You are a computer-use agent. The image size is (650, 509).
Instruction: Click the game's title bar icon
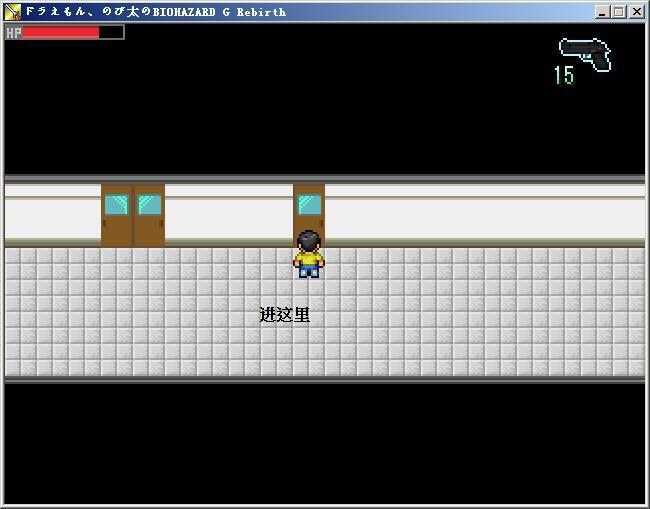coord(12,12)
